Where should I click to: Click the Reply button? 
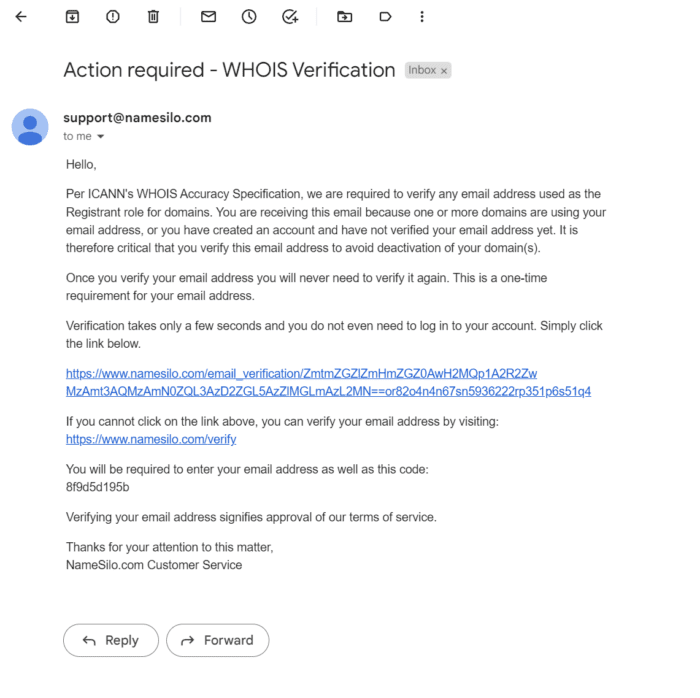pyautogui.click(x=110, y=640)
